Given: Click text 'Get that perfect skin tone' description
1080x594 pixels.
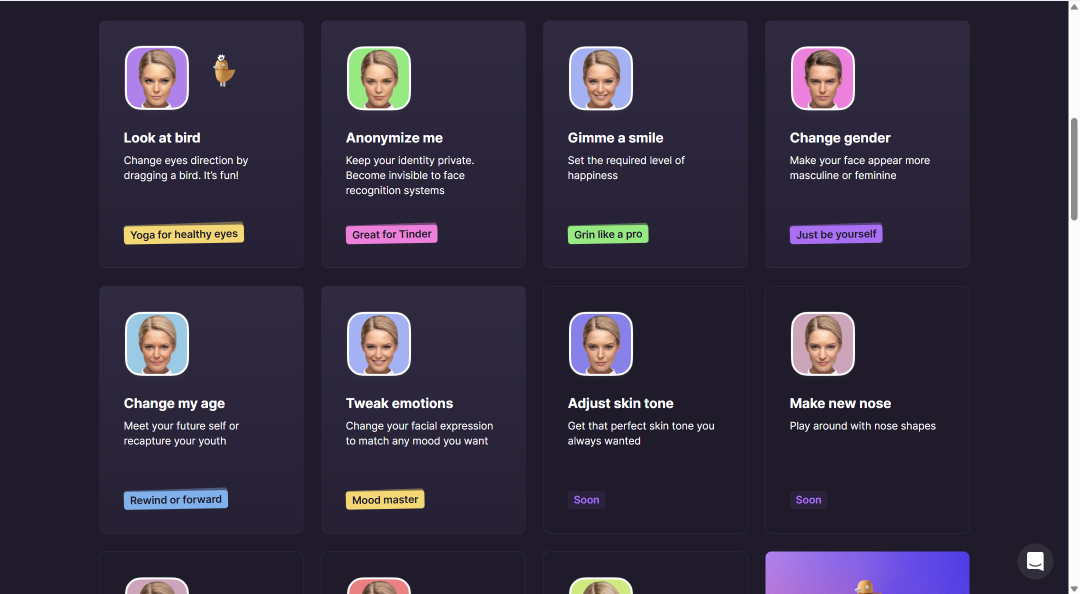Looking at the screenshot, I should coord(641,433).
